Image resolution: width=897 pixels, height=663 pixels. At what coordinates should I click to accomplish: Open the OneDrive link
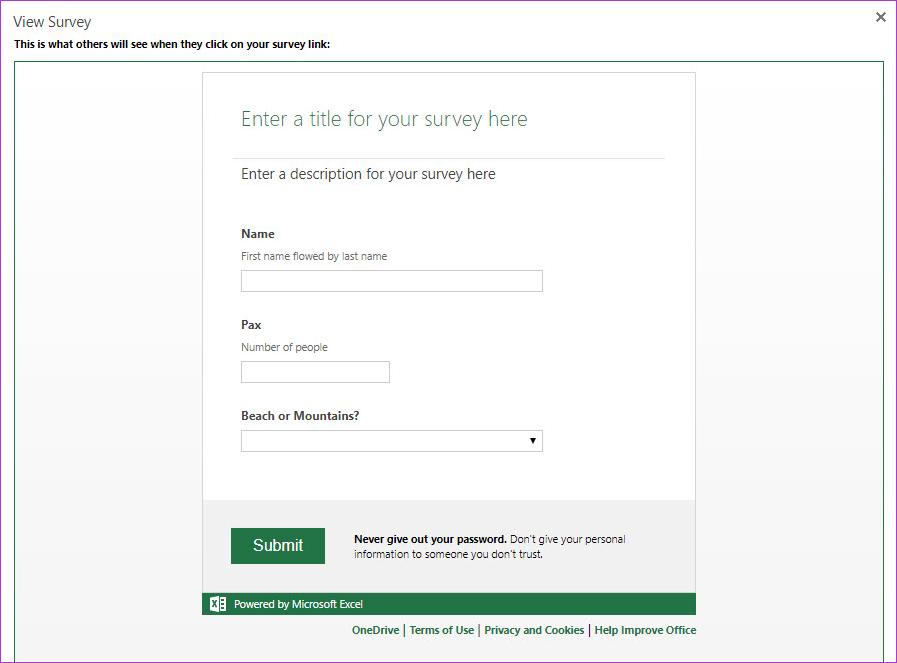point(375,630)
